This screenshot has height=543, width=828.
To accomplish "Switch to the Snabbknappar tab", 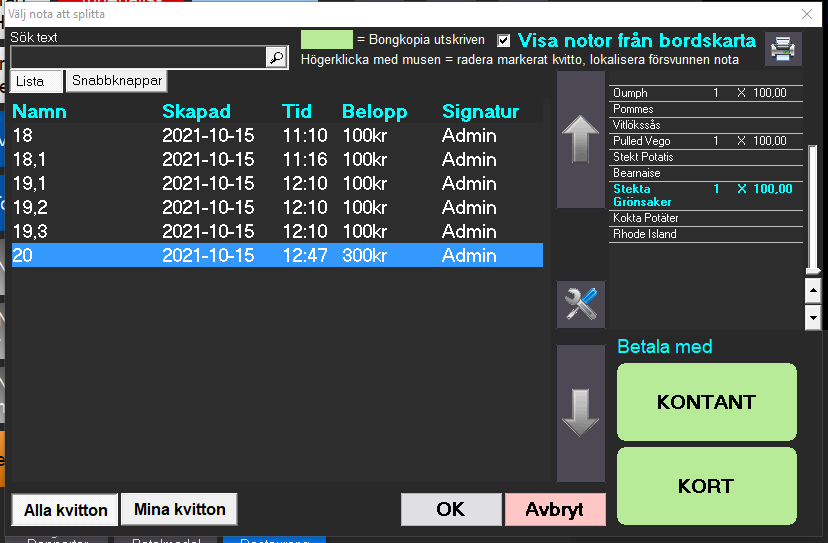I will (116, 81).
